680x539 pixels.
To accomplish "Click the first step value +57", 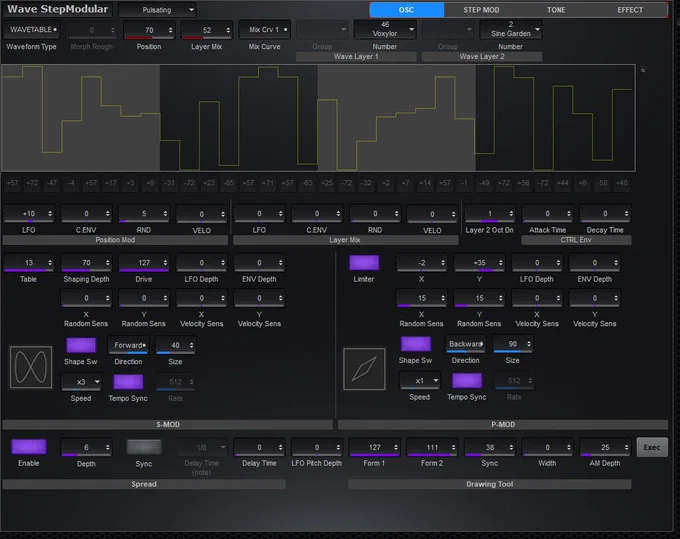I will [13, 183].
